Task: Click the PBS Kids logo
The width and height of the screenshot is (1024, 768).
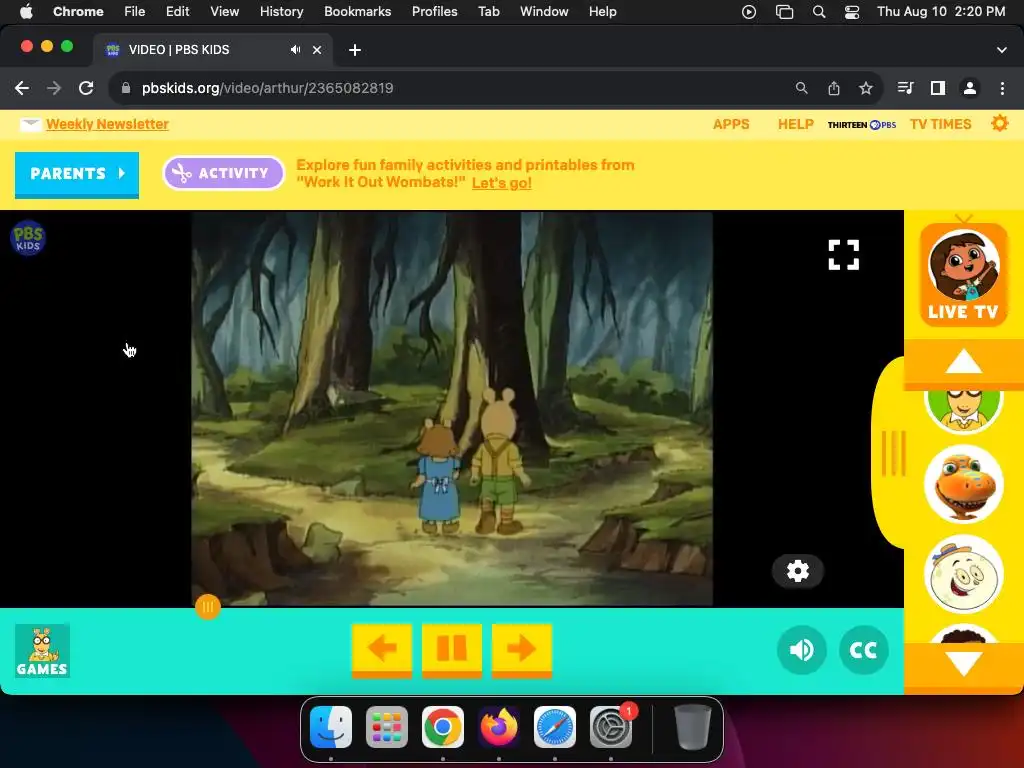Action: 28,238
